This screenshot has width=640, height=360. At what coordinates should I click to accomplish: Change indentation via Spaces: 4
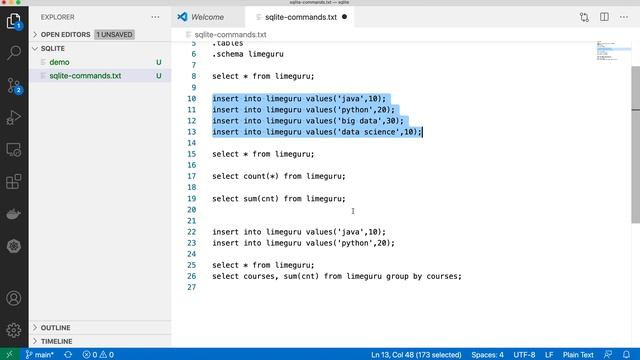pos(487,355)
